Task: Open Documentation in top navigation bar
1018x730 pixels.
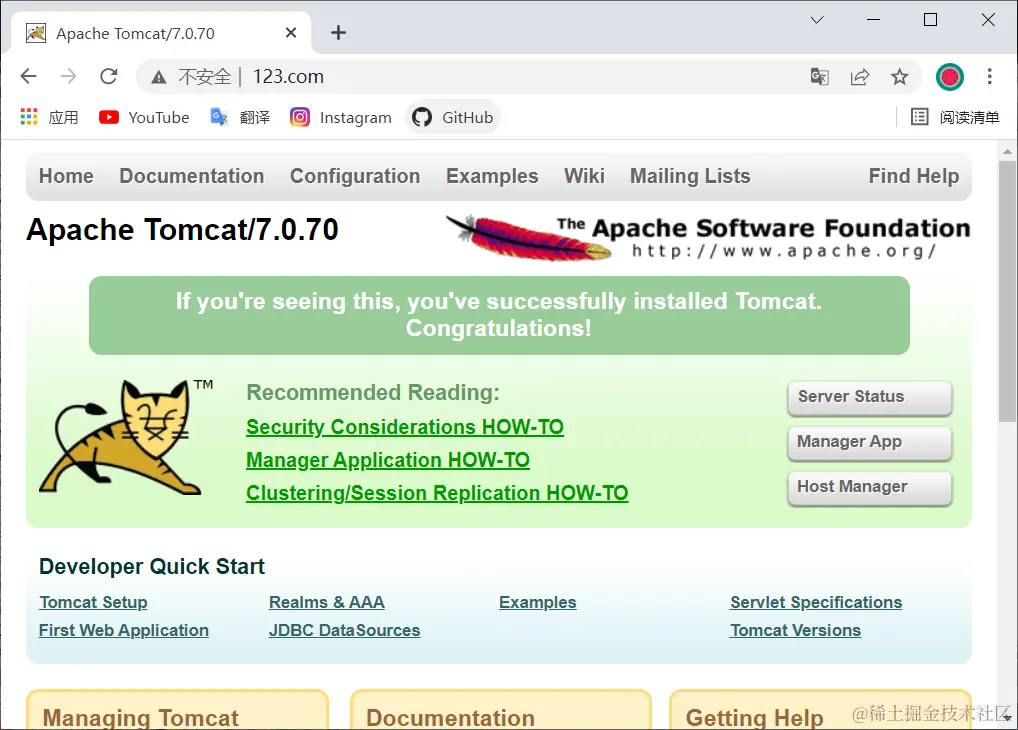Action: [192, 176]
